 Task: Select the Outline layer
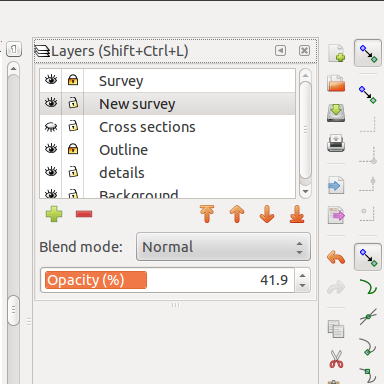[x=123, y=150]
